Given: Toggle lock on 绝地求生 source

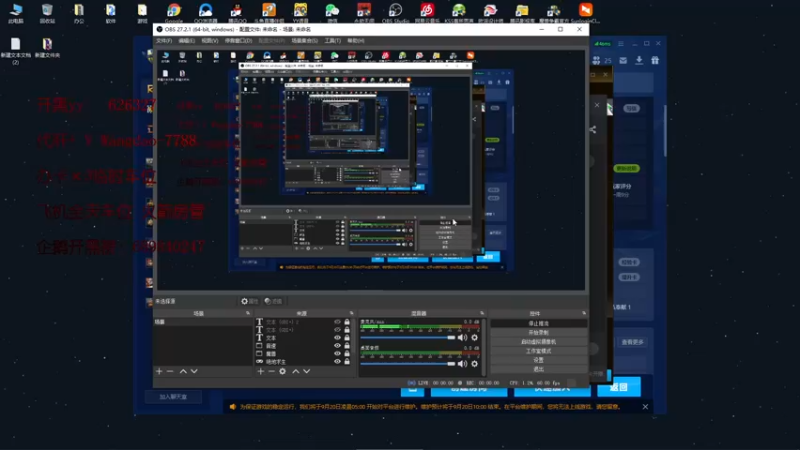Looking at the screenshot, I should [347, 361].
